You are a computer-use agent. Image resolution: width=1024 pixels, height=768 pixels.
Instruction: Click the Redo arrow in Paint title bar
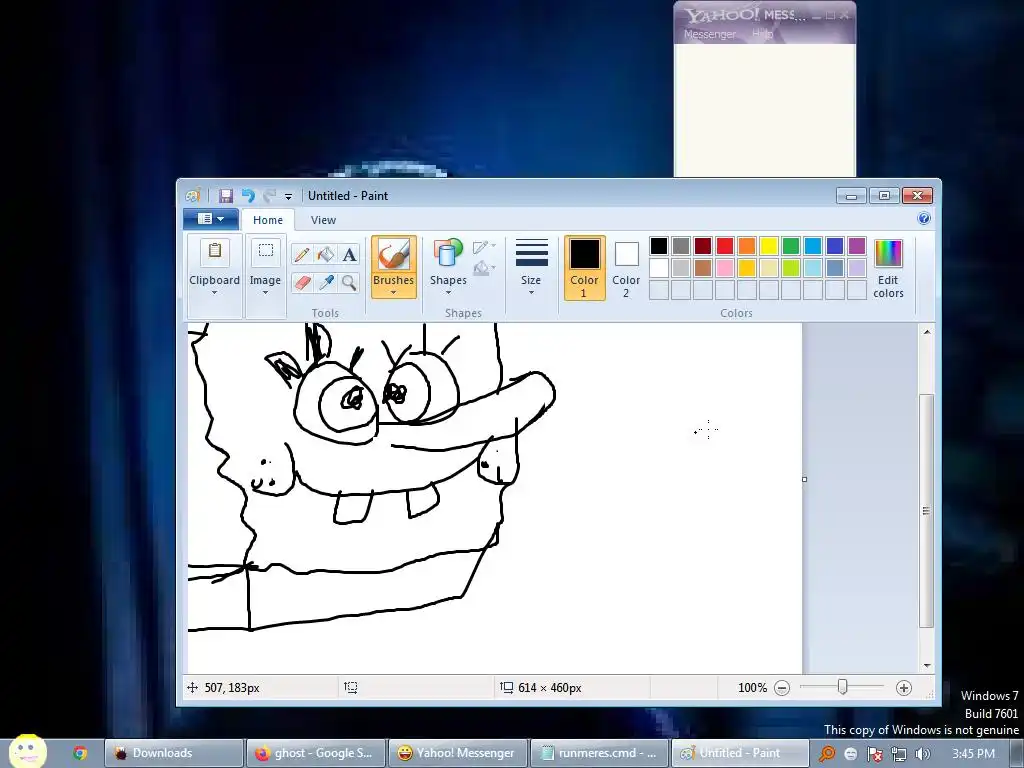269,196
